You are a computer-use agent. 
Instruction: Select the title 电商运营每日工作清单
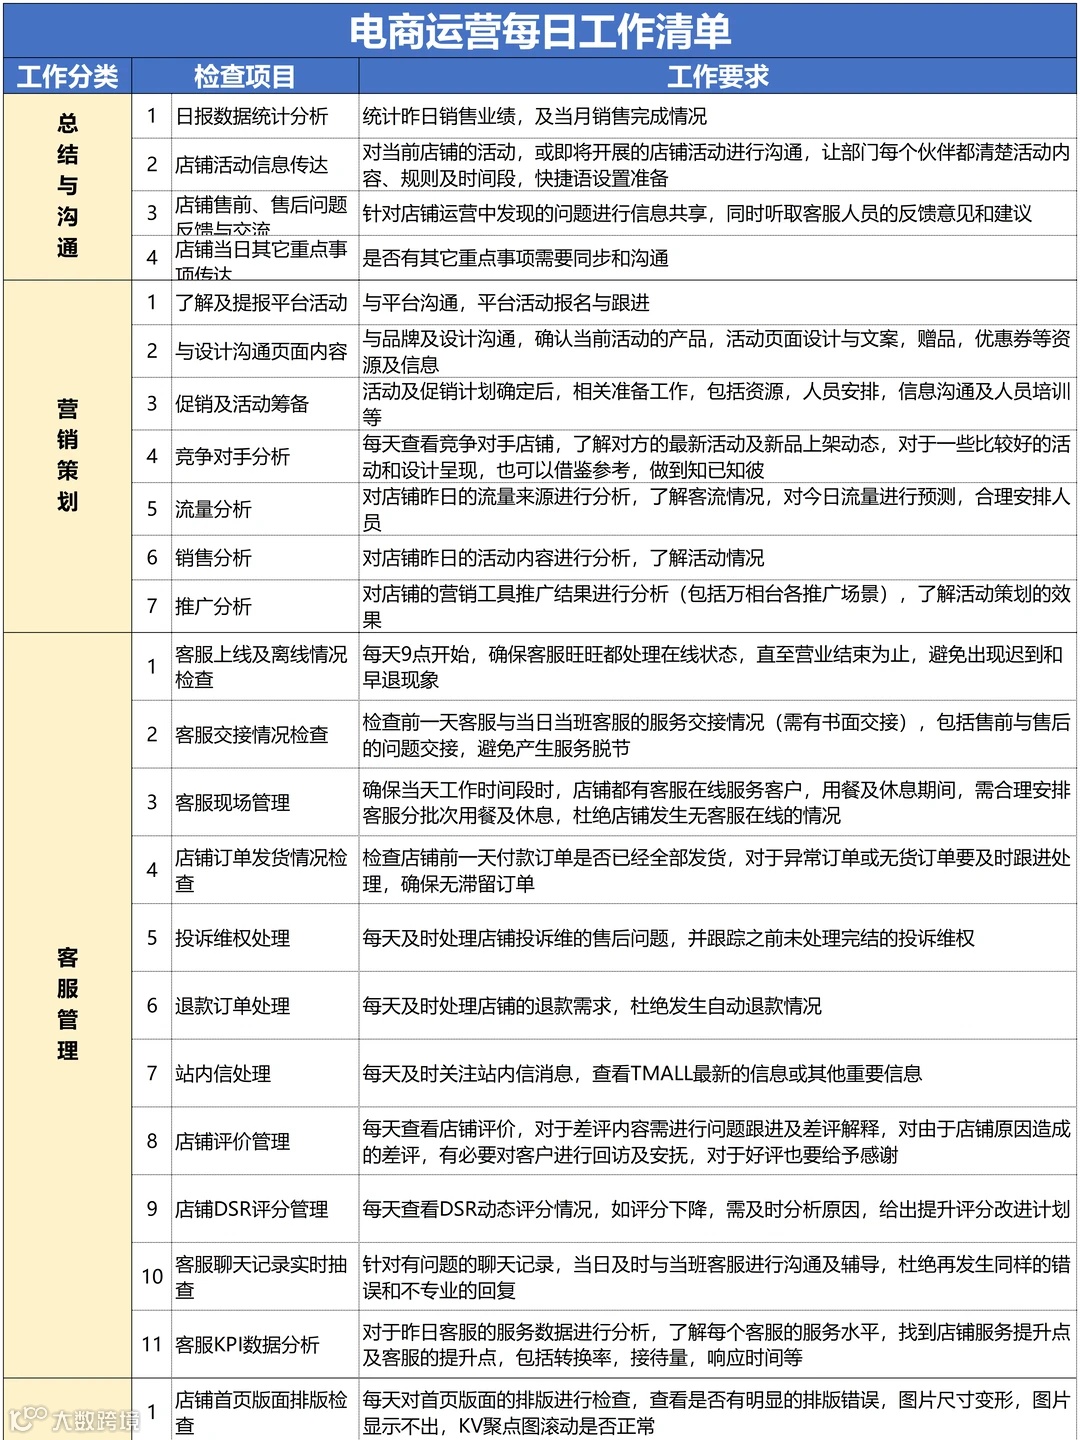click(x=540, y=30)
